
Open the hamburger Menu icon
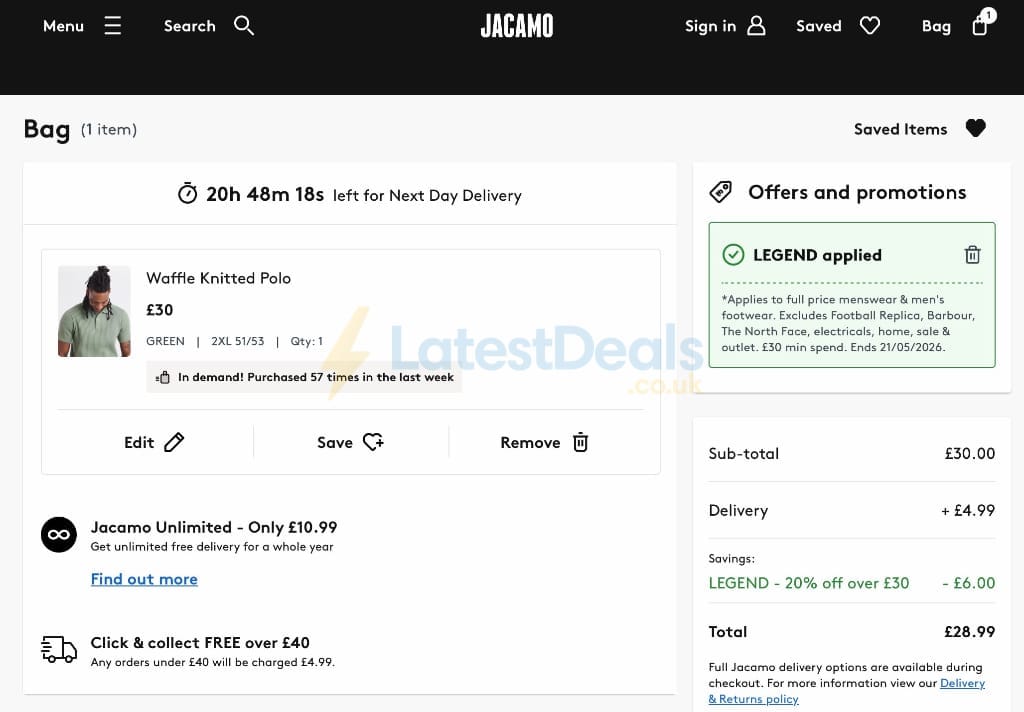pos(112,25)
